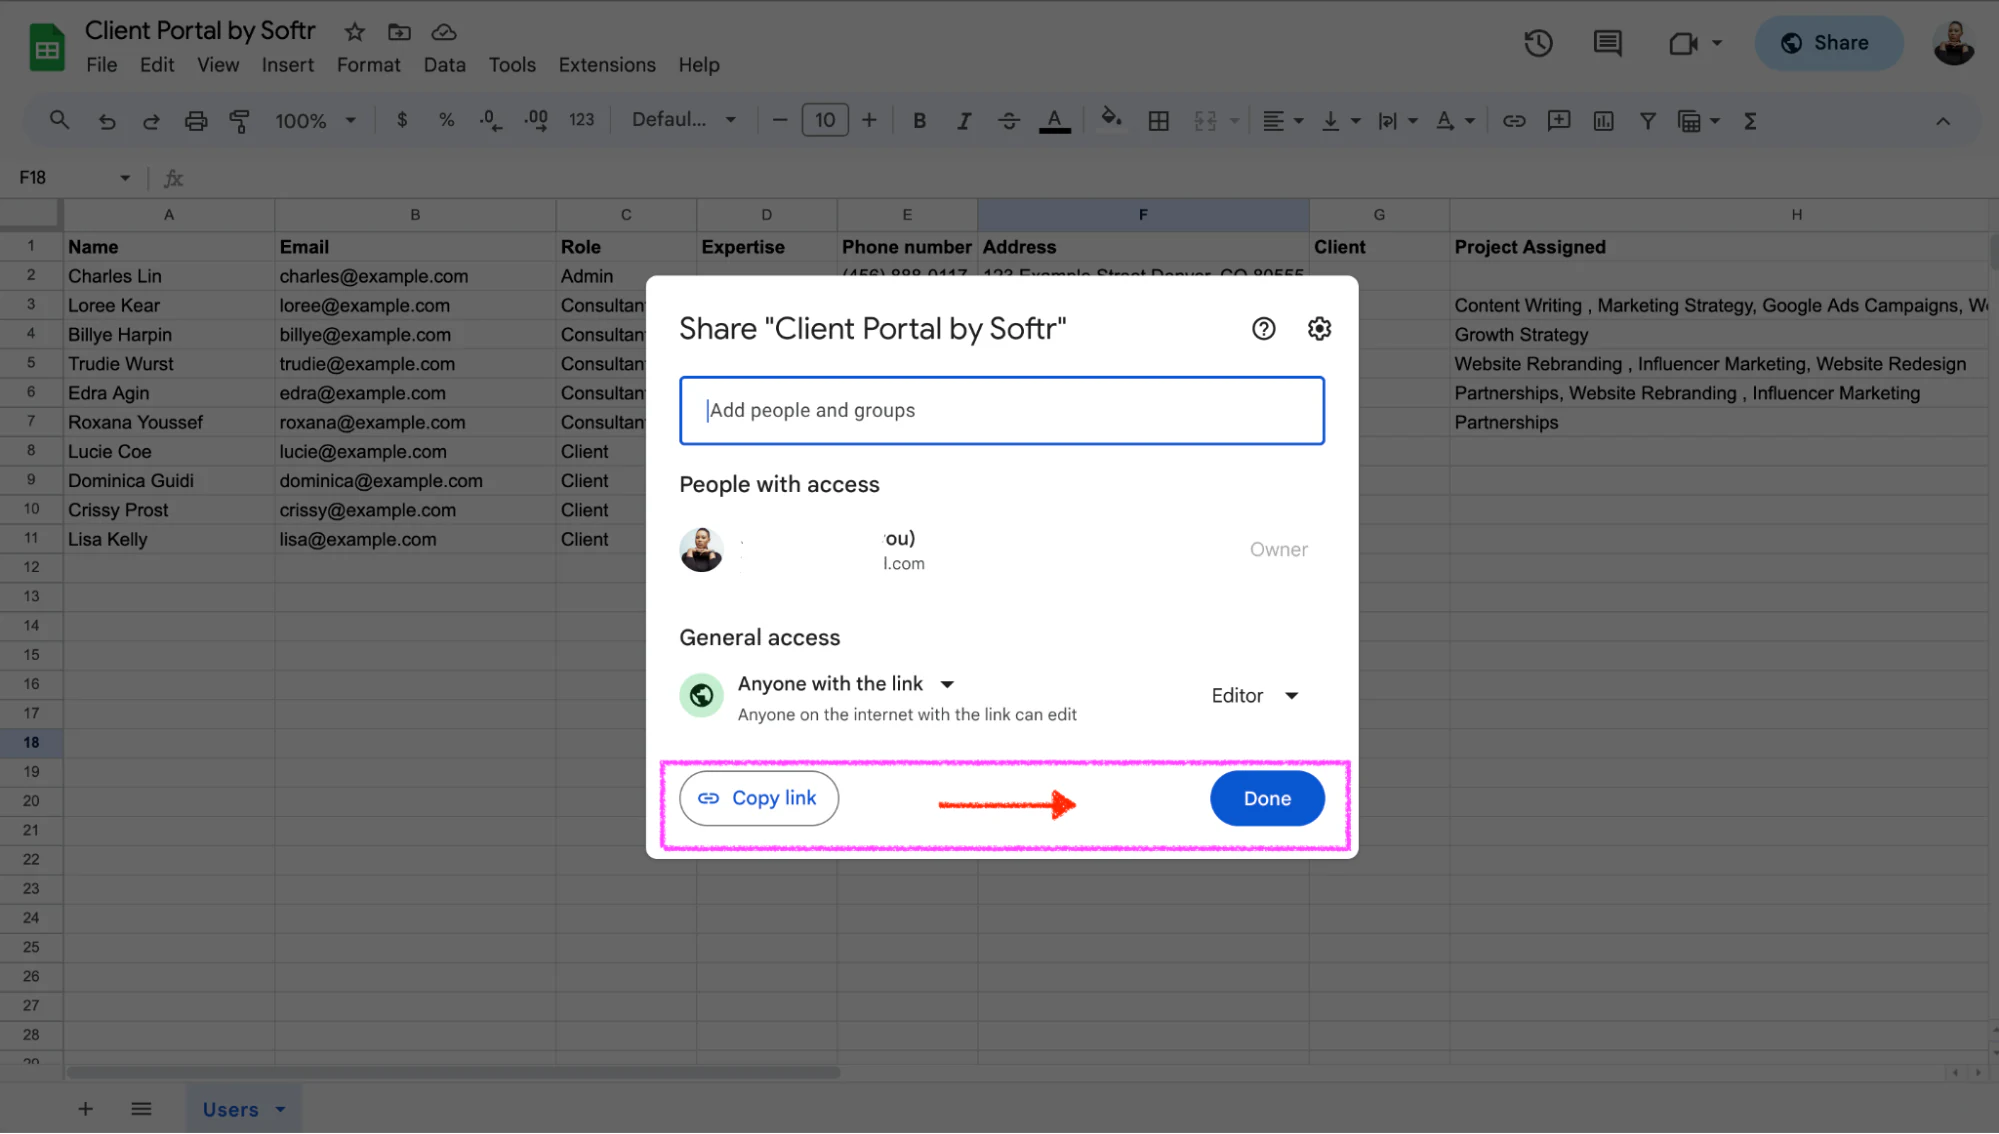This screenshot has height=1134, width=1999.
Task: Open the Insert menu
Action: [x=287, y=65]
